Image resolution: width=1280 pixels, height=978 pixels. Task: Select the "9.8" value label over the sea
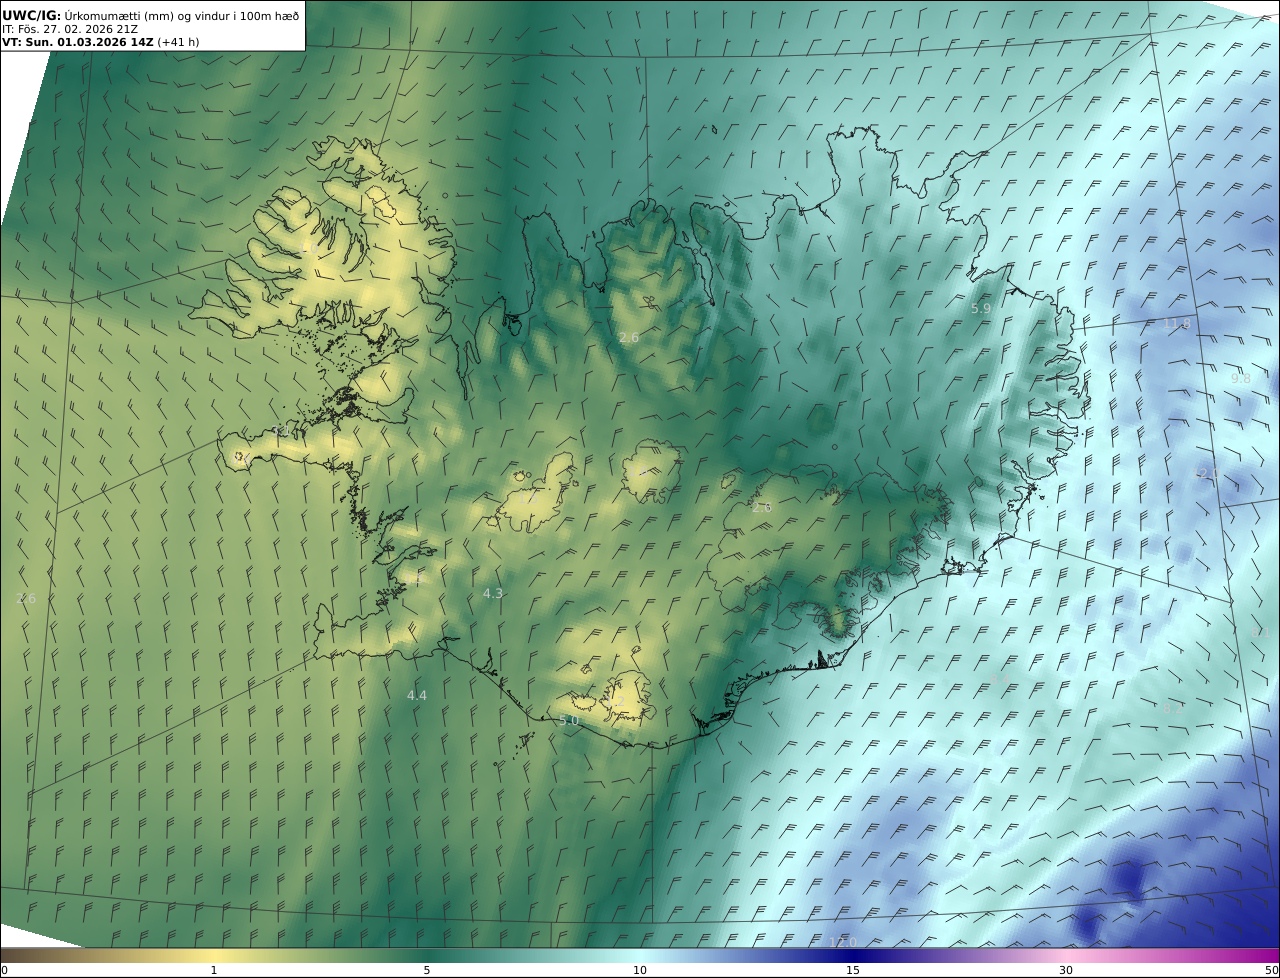coord(1241,378)
